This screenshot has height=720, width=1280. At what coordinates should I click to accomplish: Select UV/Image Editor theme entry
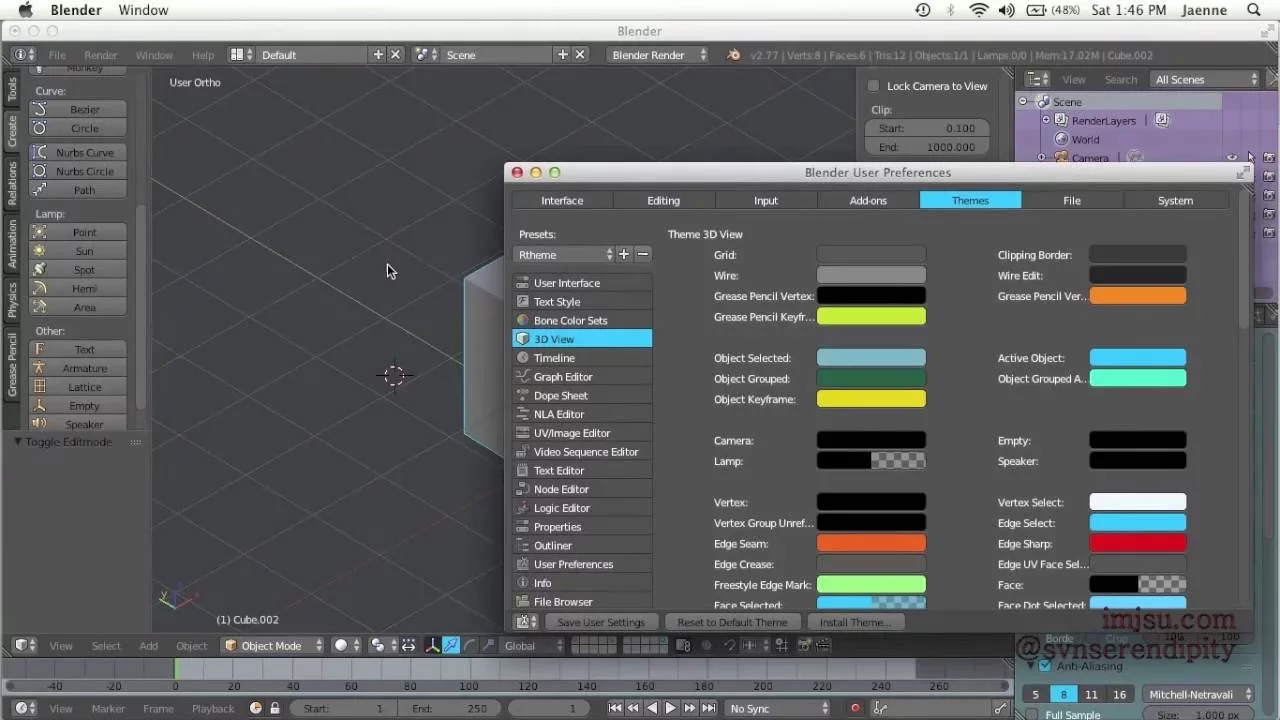(x=582, y=433)
